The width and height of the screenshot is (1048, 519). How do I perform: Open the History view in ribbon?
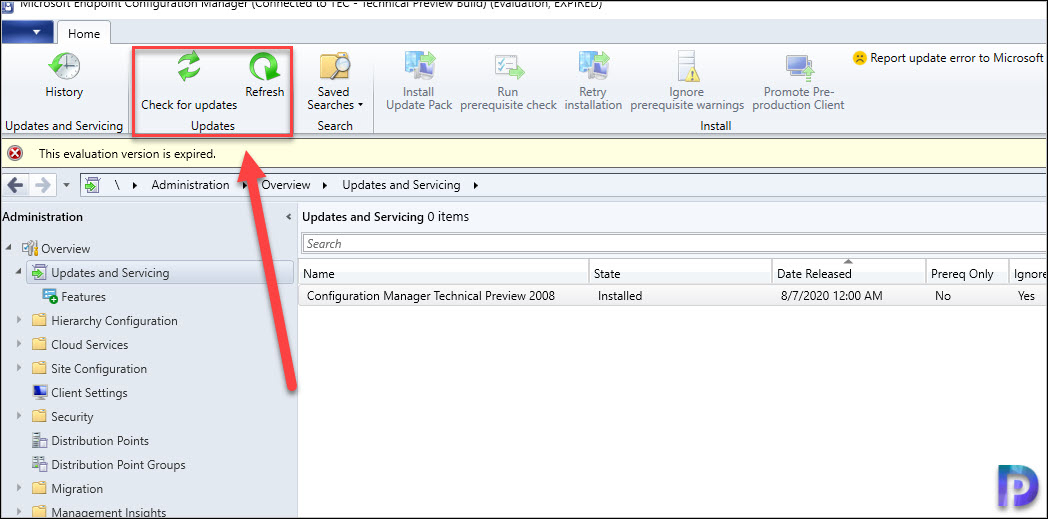[63, 75]
